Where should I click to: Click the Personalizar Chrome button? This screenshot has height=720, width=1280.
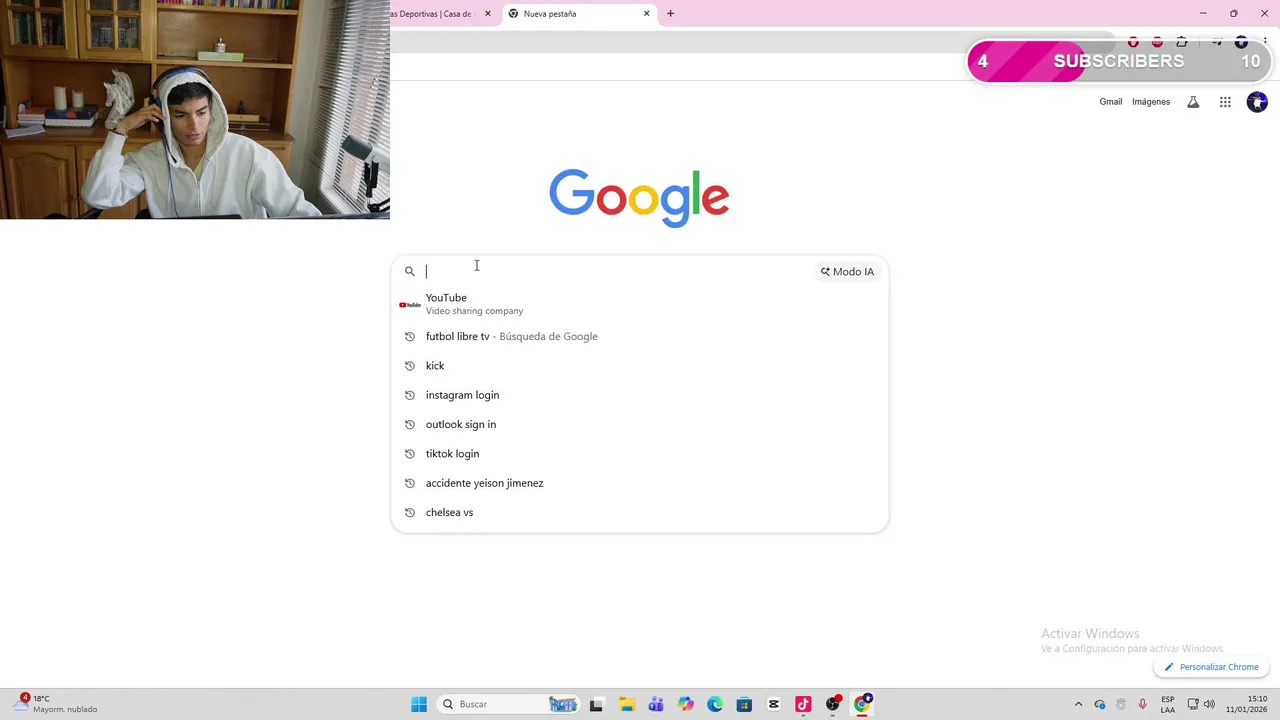(1211, 667)
